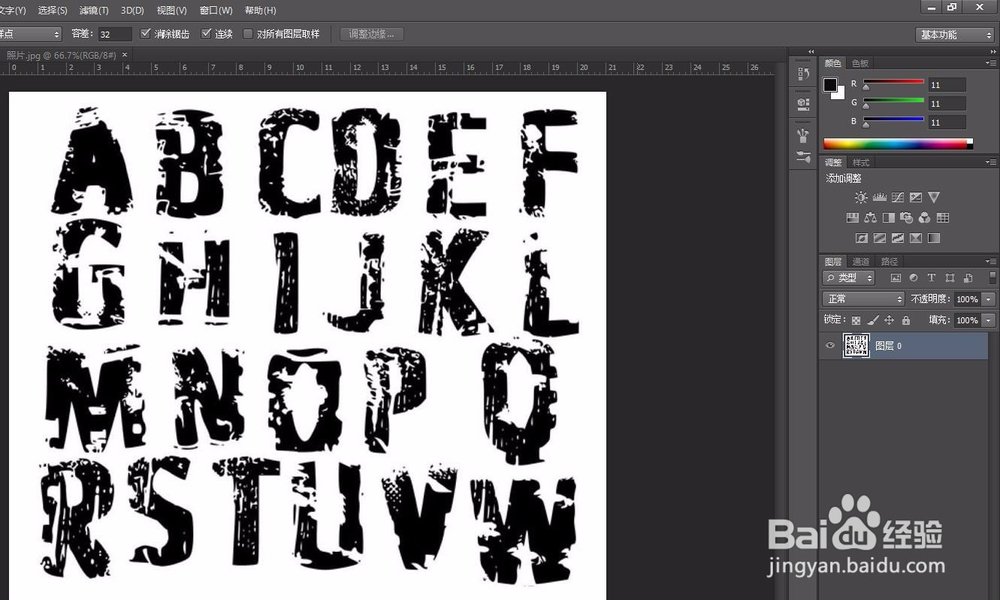1000x600 pixels.
Task: Toggle lock transparent pixels
Action: point(856,320)
